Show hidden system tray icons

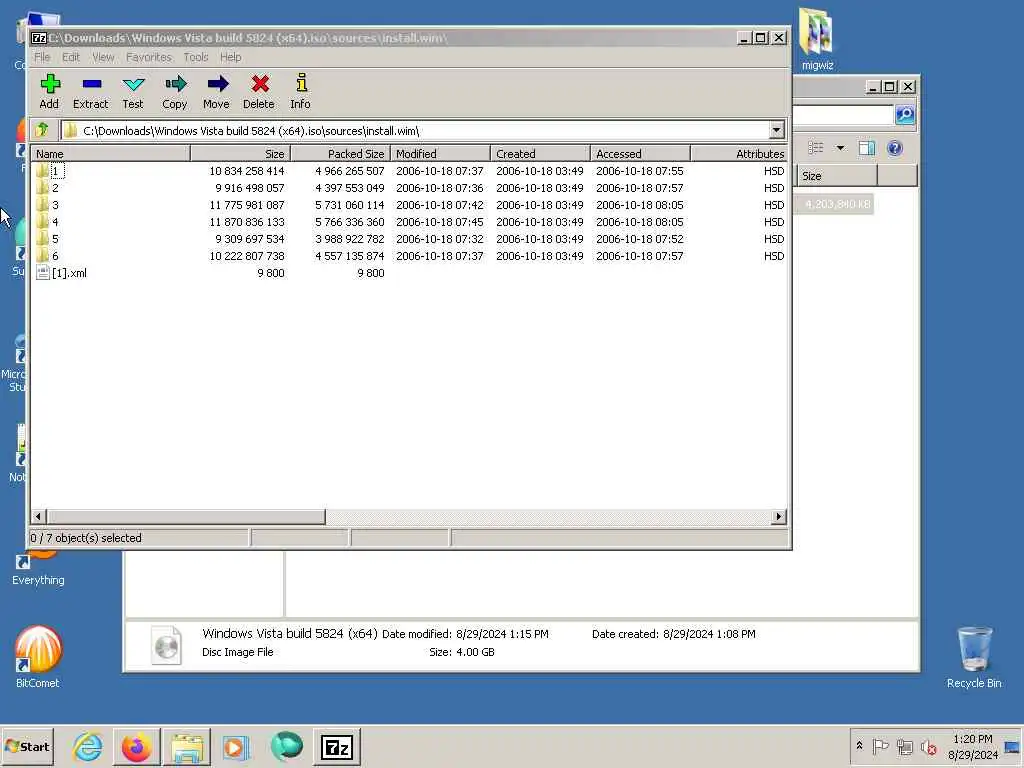click(x=859, y=745)
